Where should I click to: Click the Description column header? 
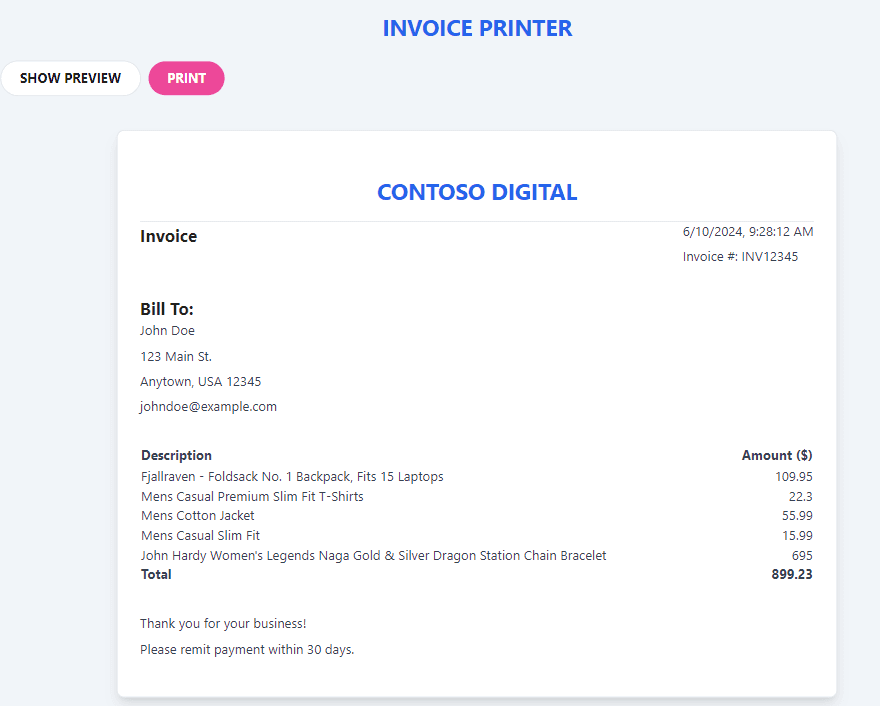[176, 455]
